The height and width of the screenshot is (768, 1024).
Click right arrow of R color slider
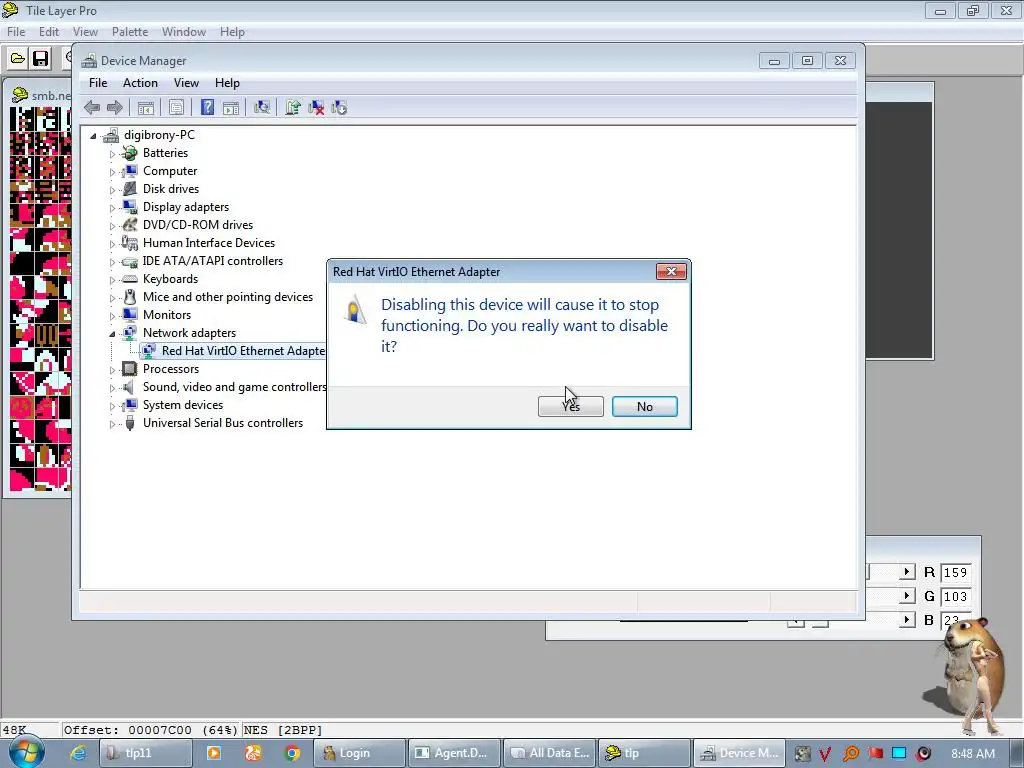[x=906, y=572]
